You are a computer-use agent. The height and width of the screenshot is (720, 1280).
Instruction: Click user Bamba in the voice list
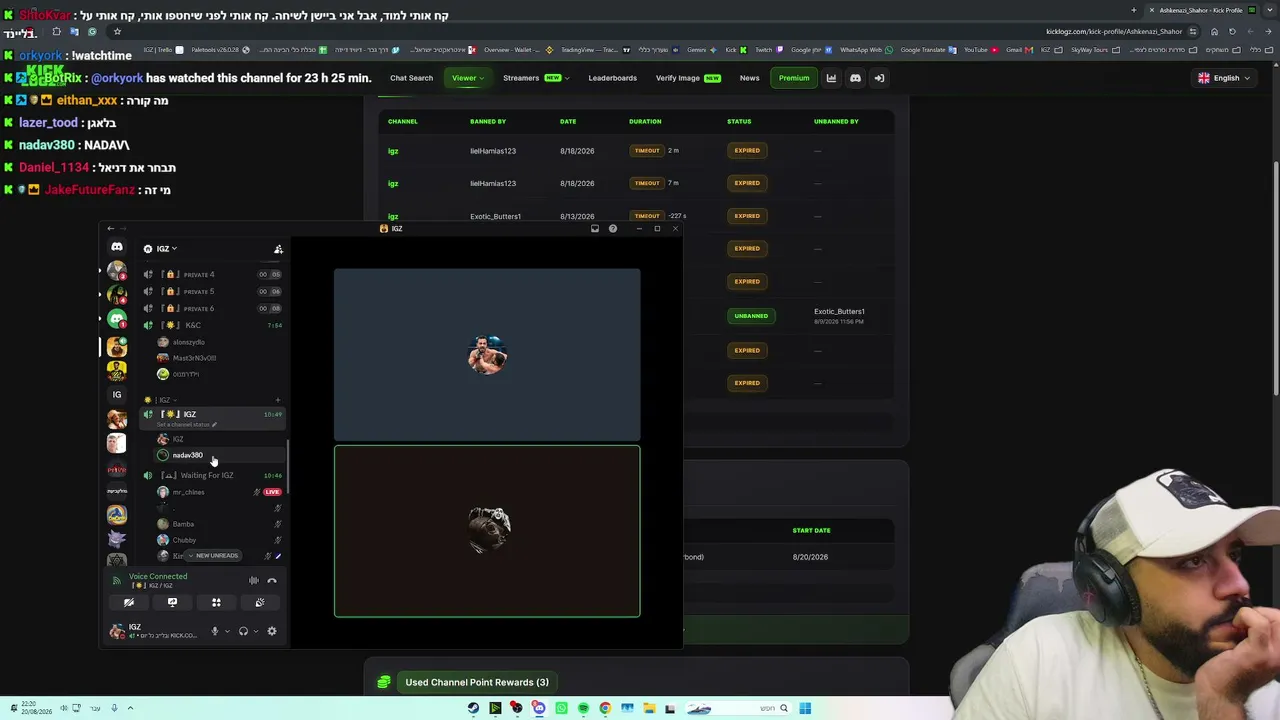[218, 524]
